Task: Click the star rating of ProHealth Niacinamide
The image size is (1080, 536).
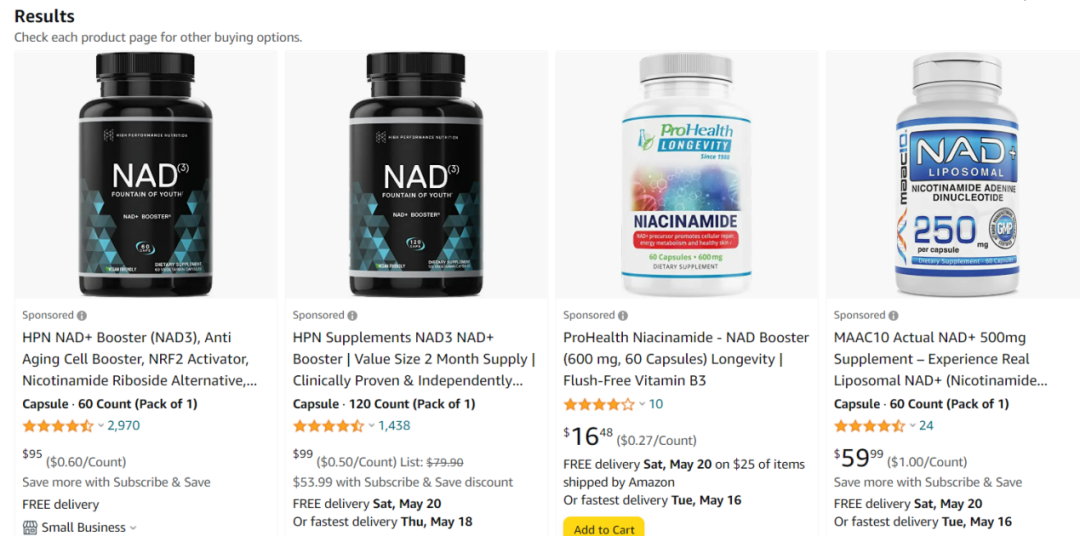Action: point(599,404)
